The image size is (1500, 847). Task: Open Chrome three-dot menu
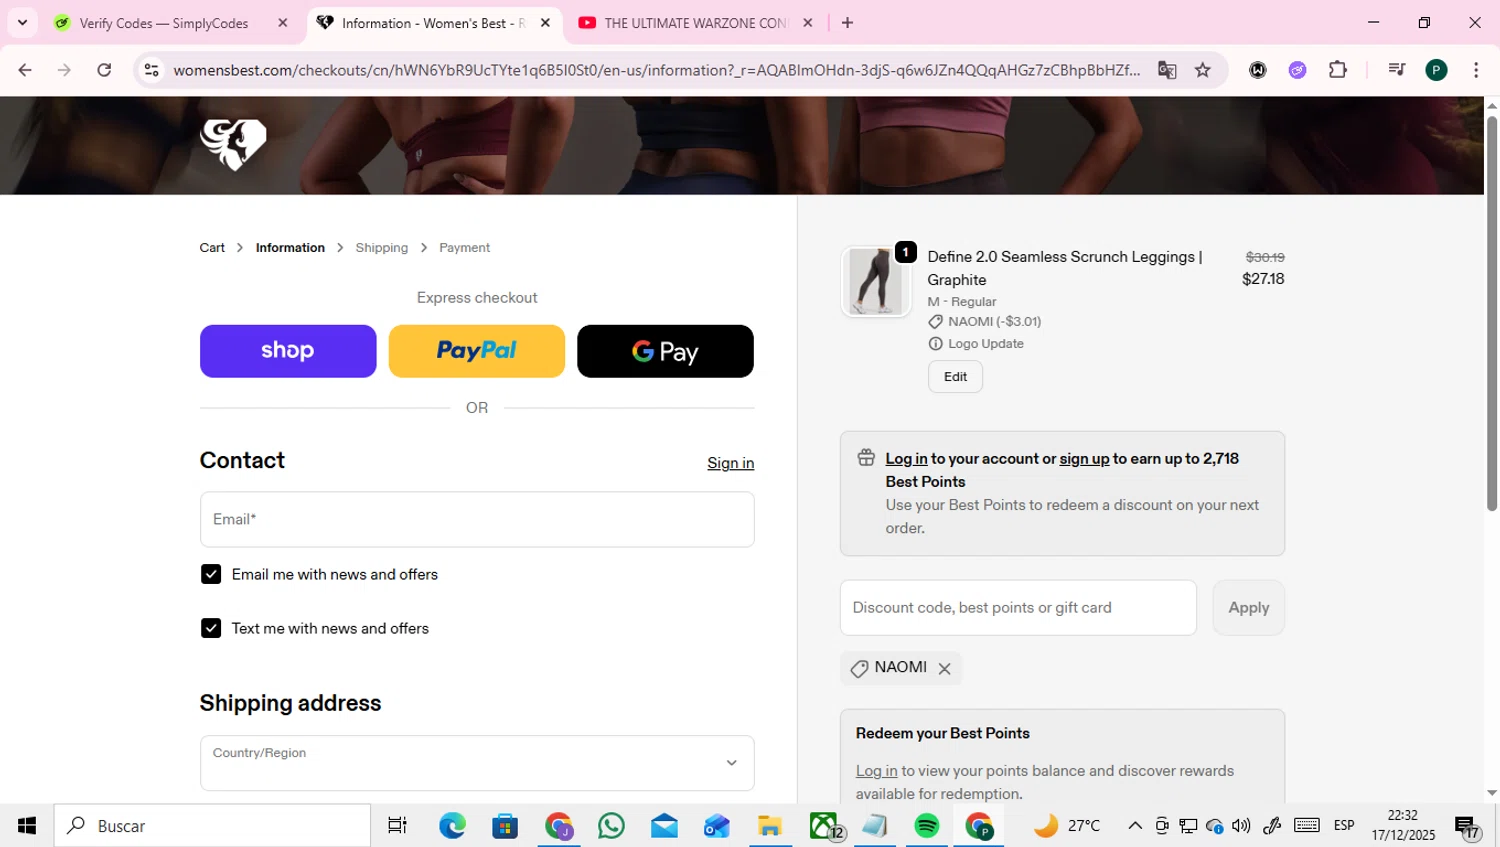pos(1476,70)
